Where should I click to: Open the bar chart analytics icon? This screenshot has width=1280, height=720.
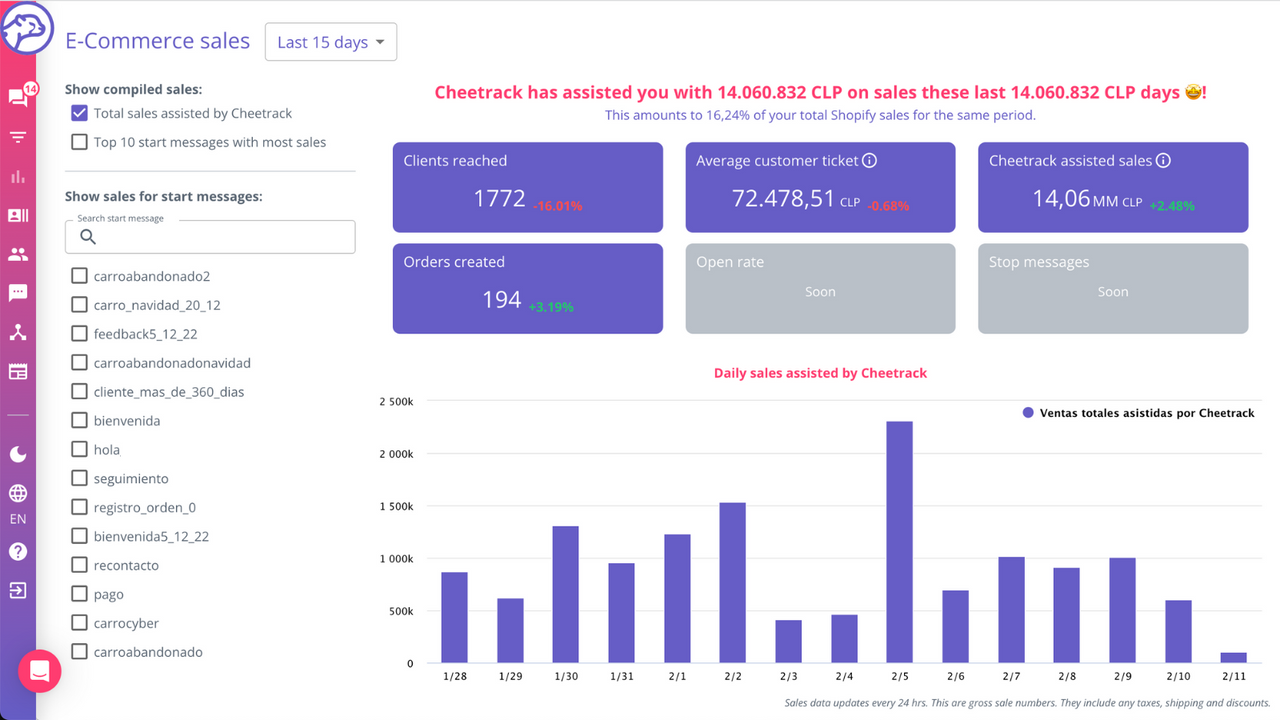(x=18, y=176)
